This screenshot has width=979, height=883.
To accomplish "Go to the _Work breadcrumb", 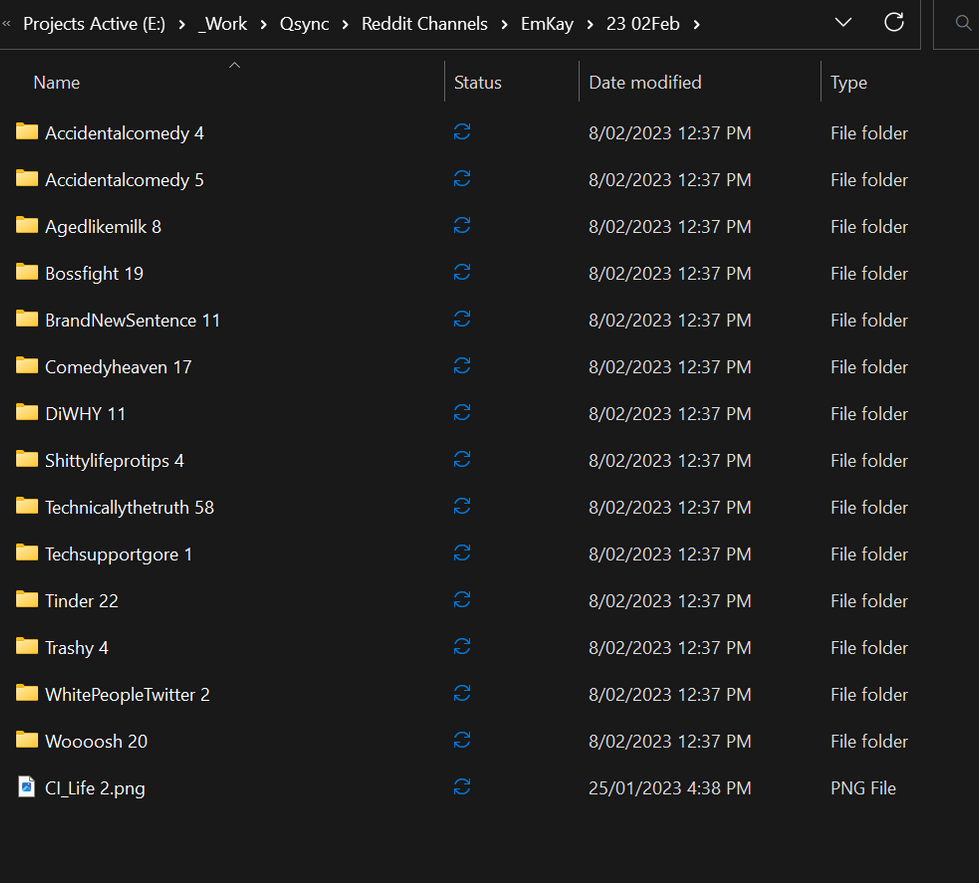I will (222, 24).
